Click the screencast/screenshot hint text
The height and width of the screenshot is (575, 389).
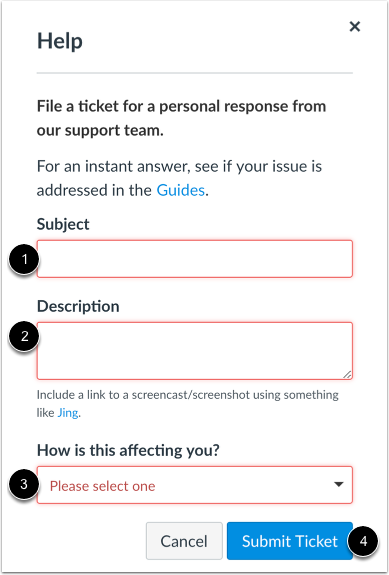click(x=187, y=404)
